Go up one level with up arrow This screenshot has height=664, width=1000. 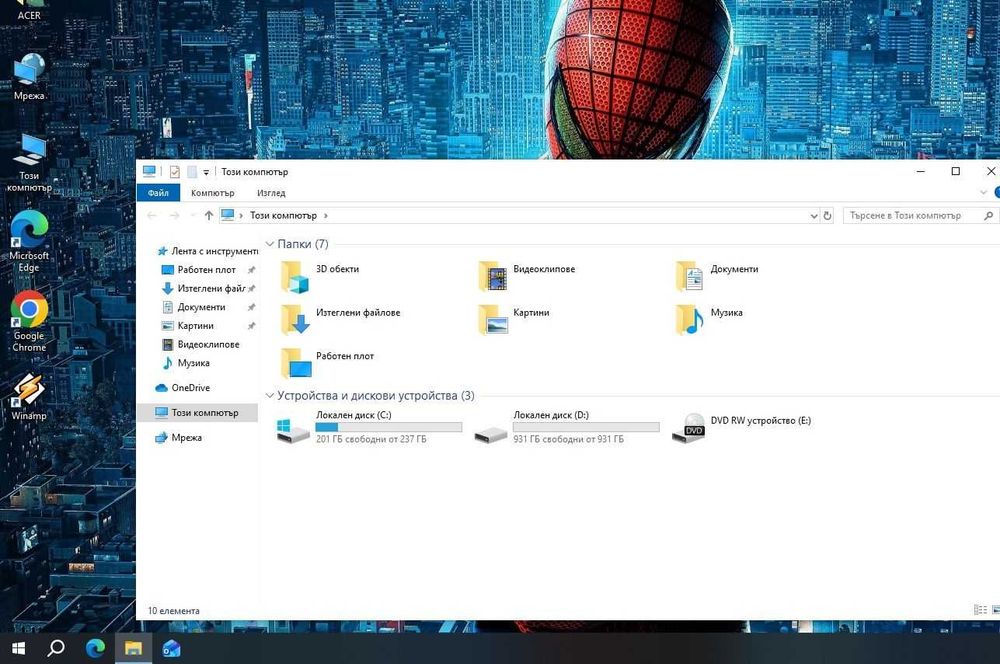209,216
